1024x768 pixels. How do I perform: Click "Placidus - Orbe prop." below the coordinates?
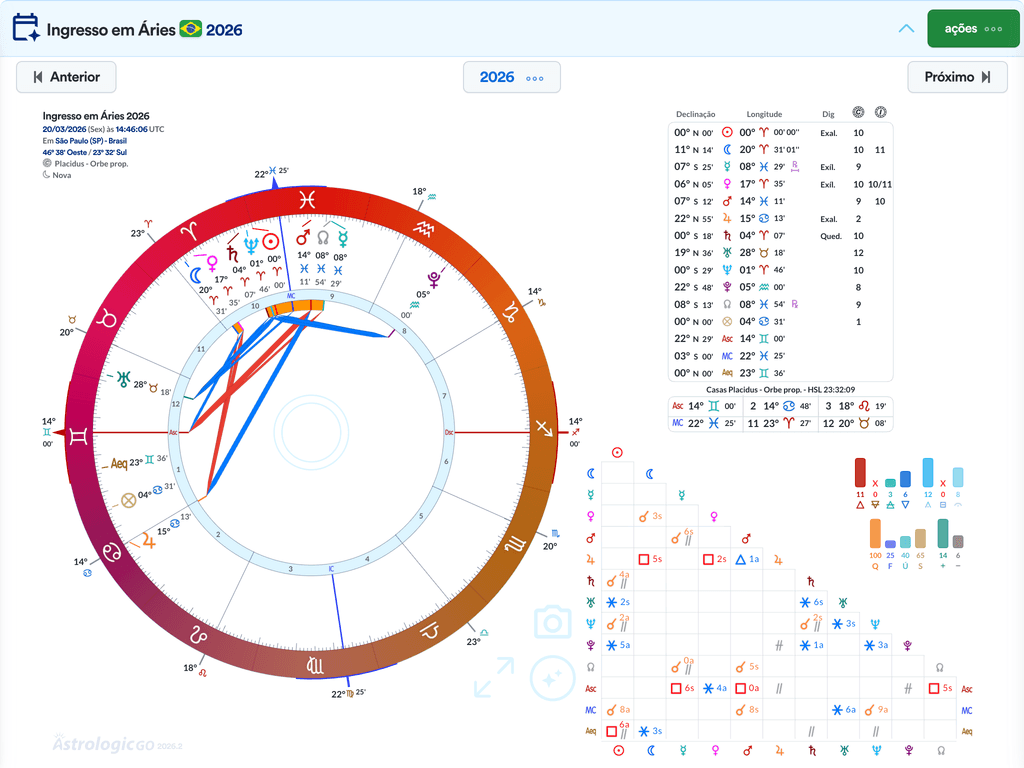pyautogui.click(x=91, y=164)
